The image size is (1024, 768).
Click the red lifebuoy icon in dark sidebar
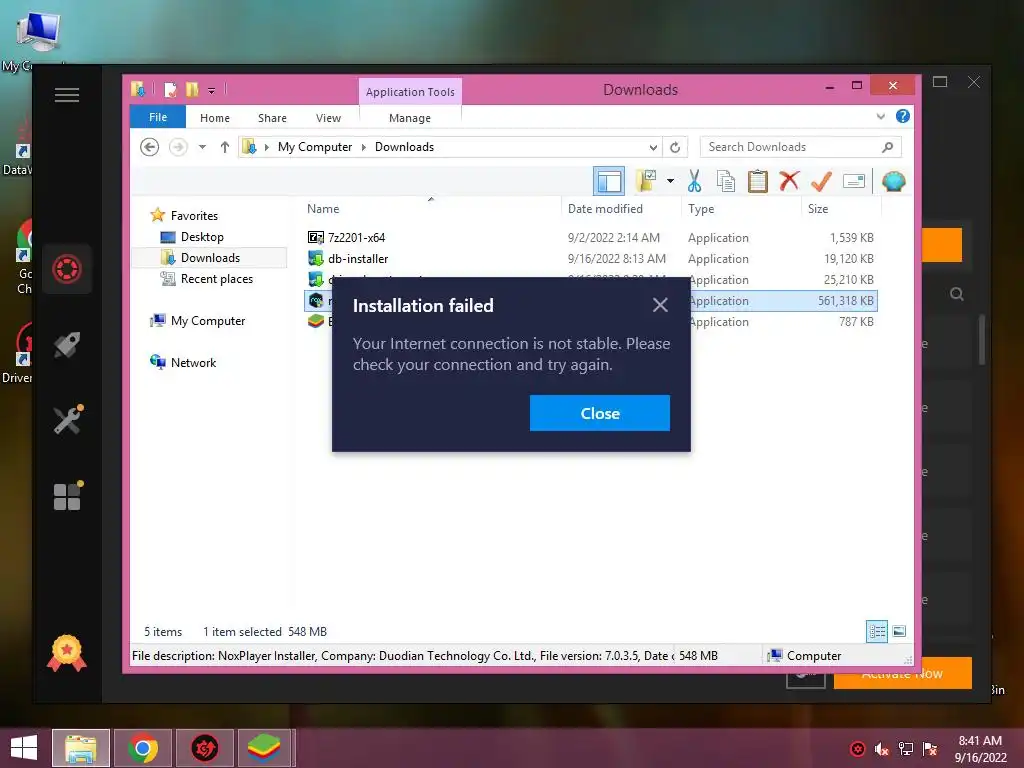[x=67, y=268]
